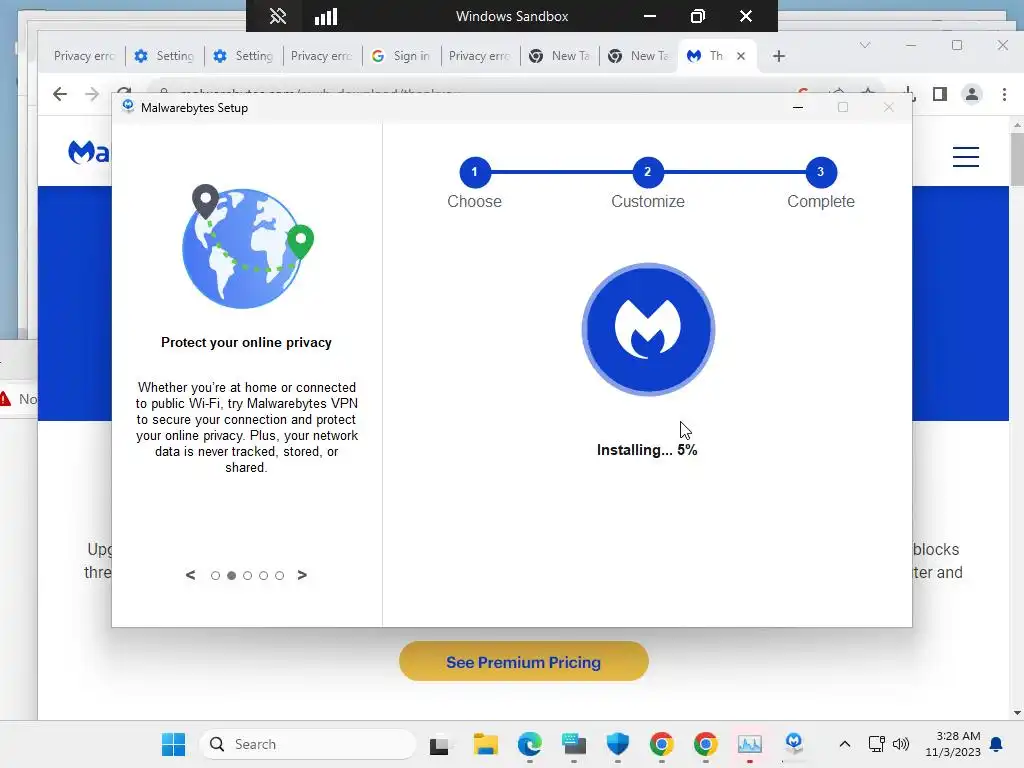
Task: Click Chrome back arrow
Action: [x=59, y=94]
